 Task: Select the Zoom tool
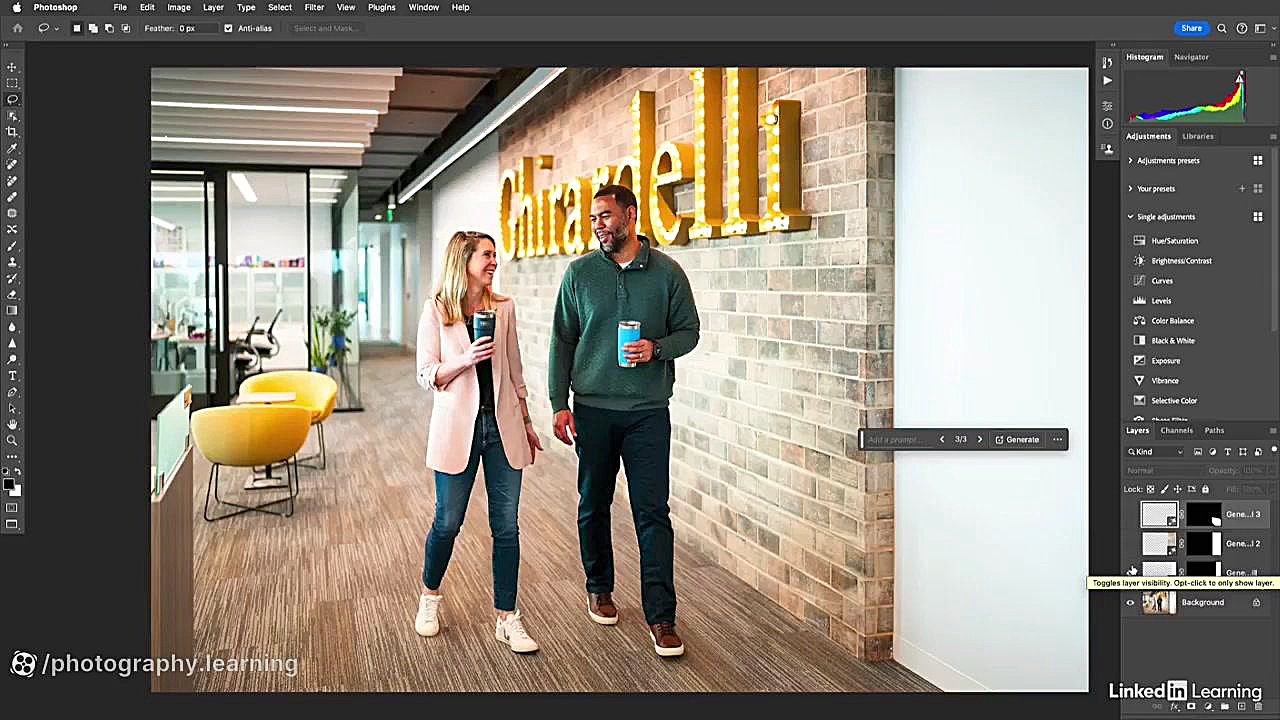tap(12, 440)
